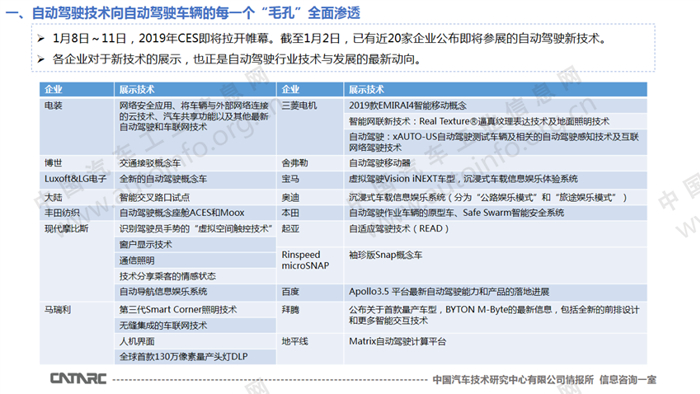Select the 网络安全应用 technology description cell

tap(195, 126)
